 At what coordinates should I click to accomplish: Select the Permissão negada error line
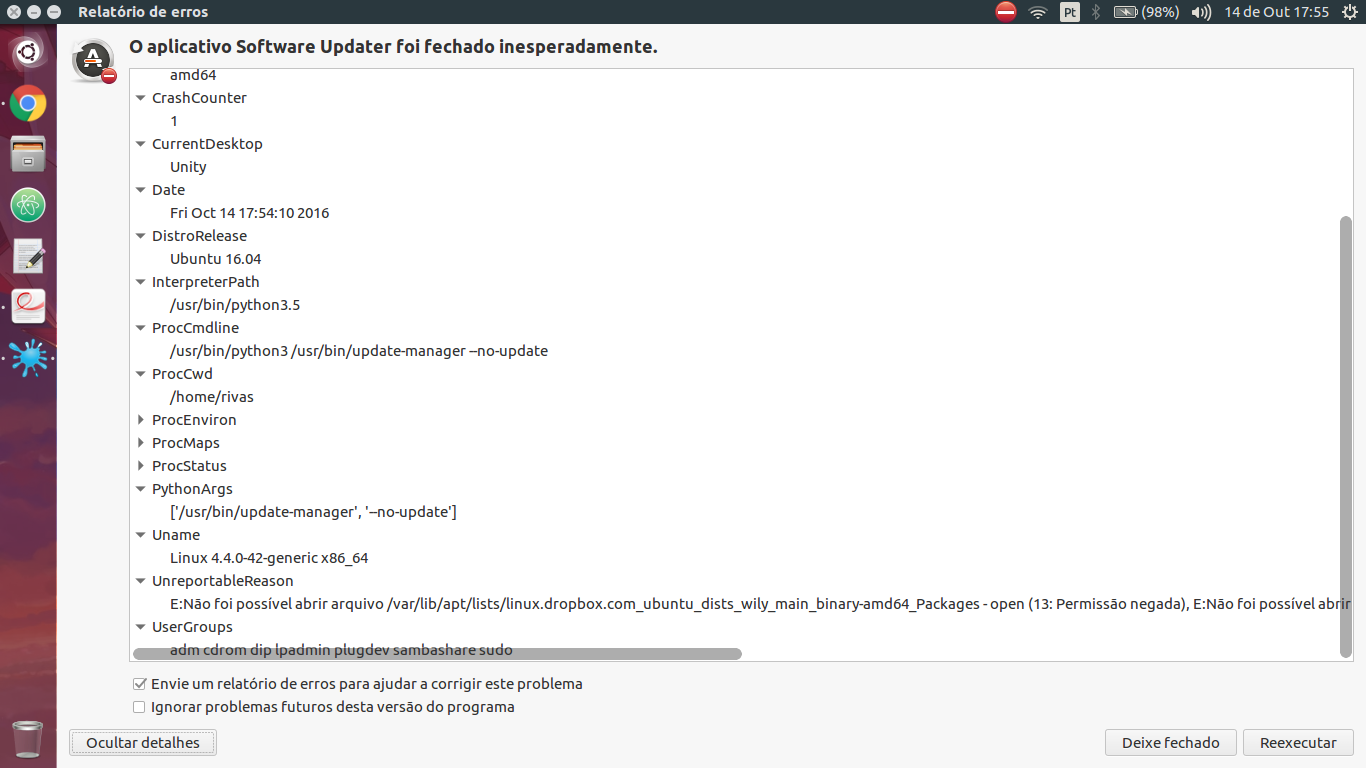(761, 604)
